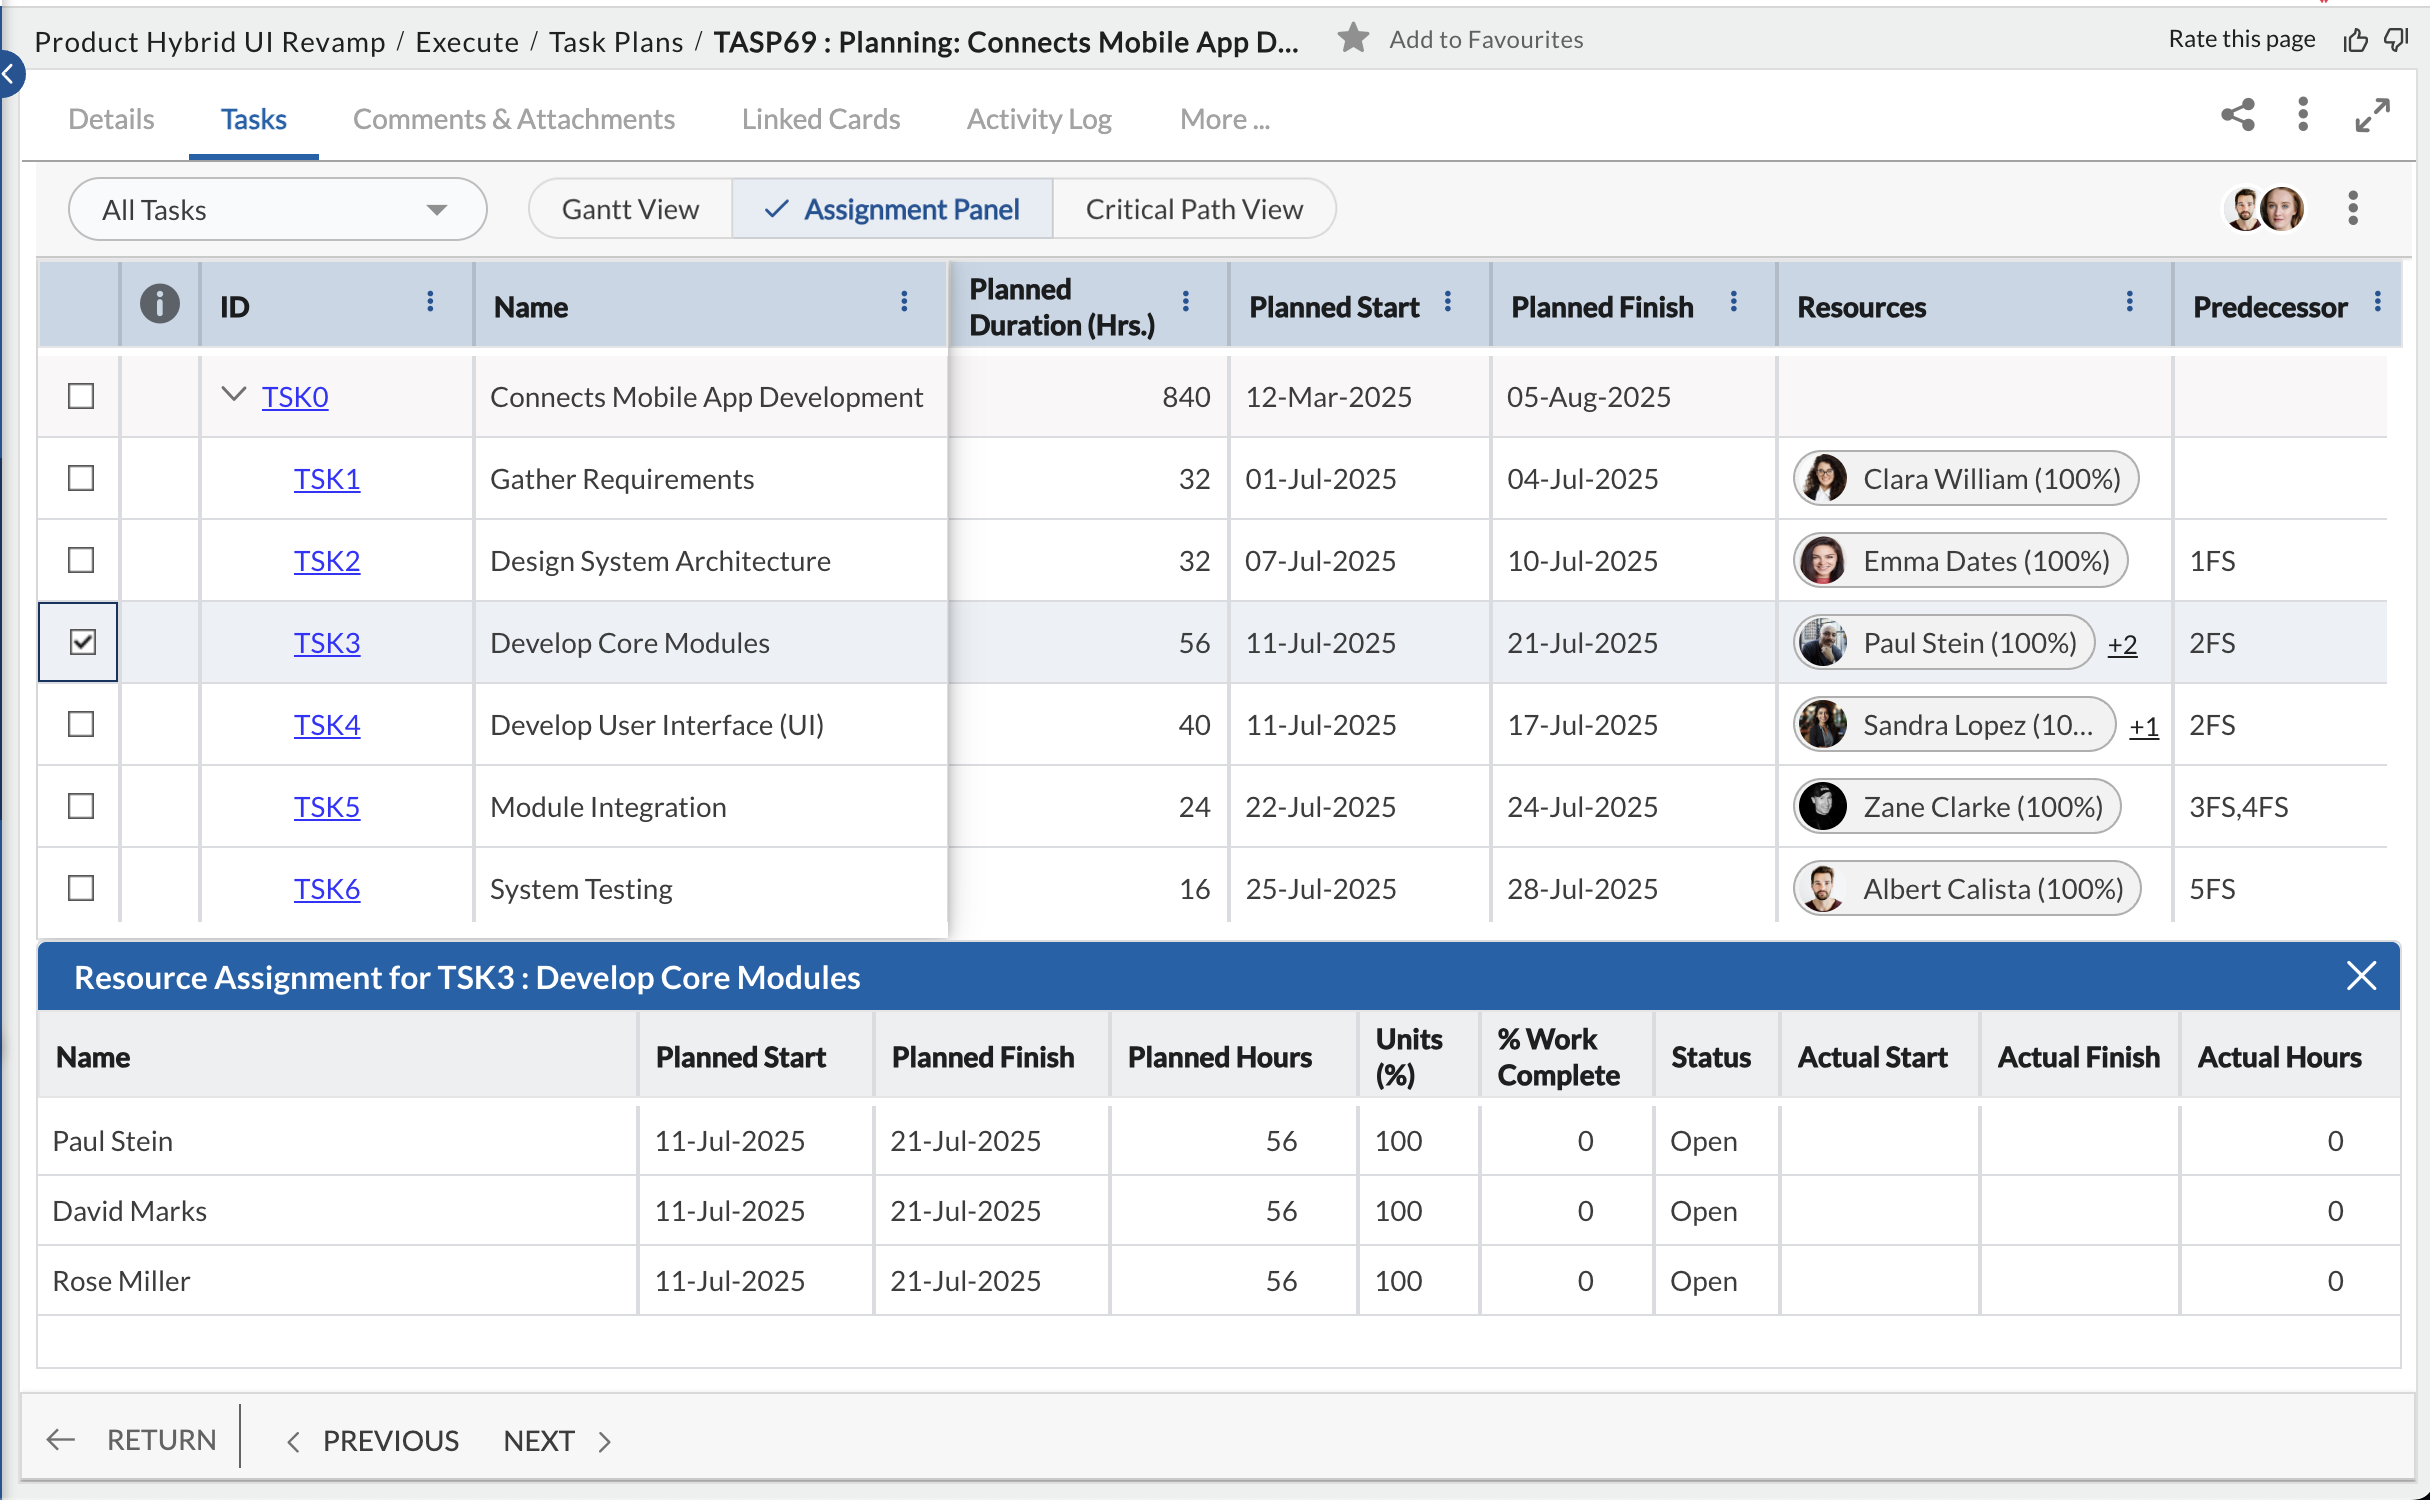The width and height of the screenshot is (2430, 1500).
Task: Open kebab menu beside user avatars
Action: (x=2353, y=209)
